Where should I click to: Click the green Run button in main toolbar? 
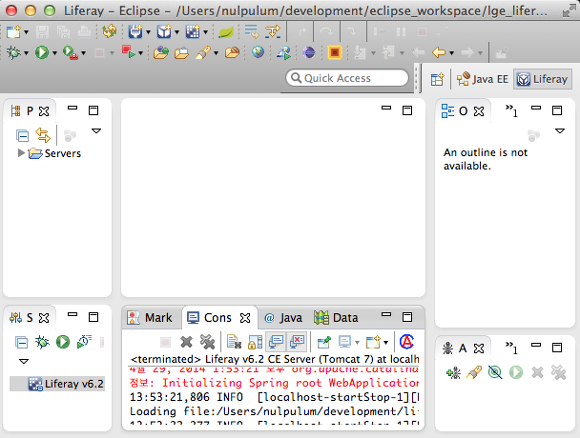point(42,53)
